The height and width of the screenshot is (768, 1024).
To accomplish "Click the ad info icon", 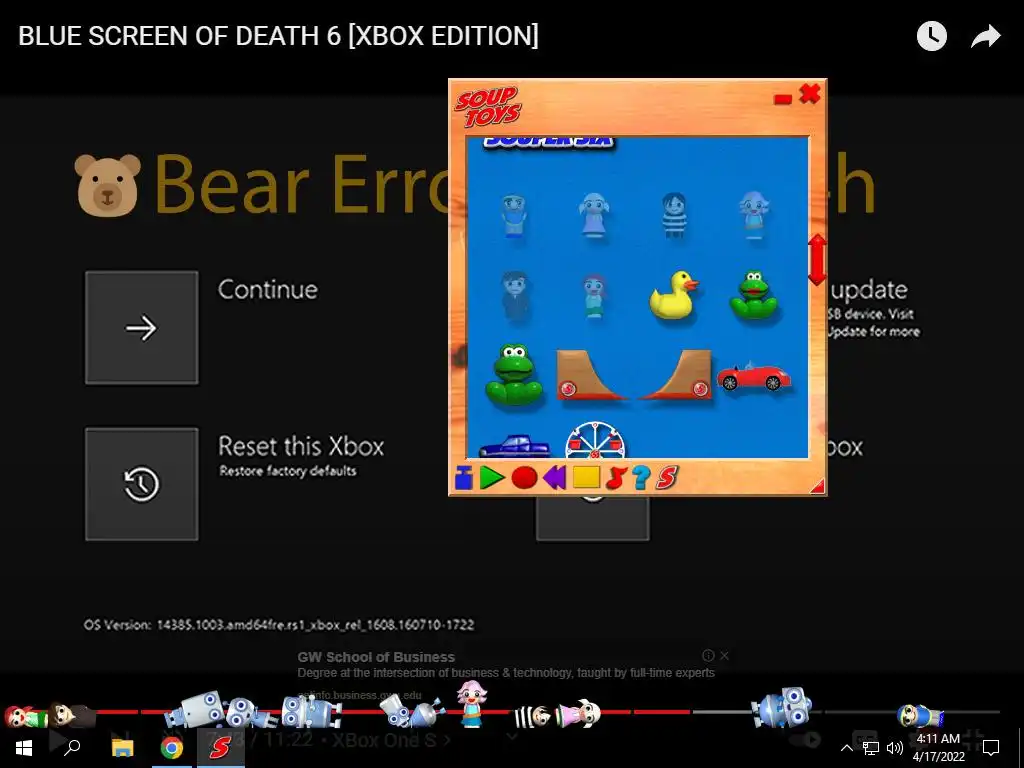I will pos(708,655).
